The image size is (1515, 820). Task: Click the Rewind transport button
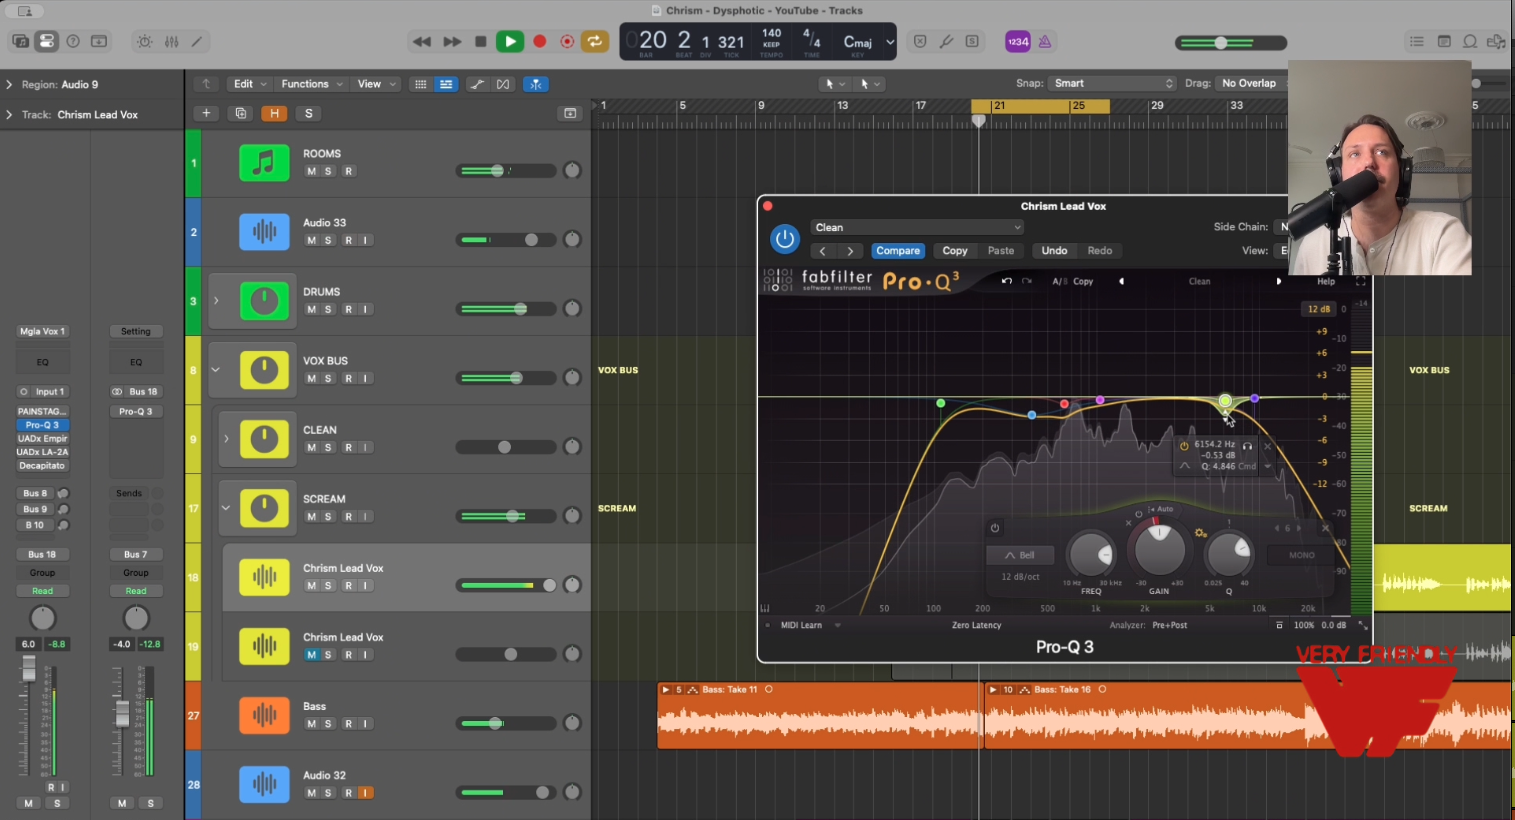pyautogui.click(x=422, y=41)
